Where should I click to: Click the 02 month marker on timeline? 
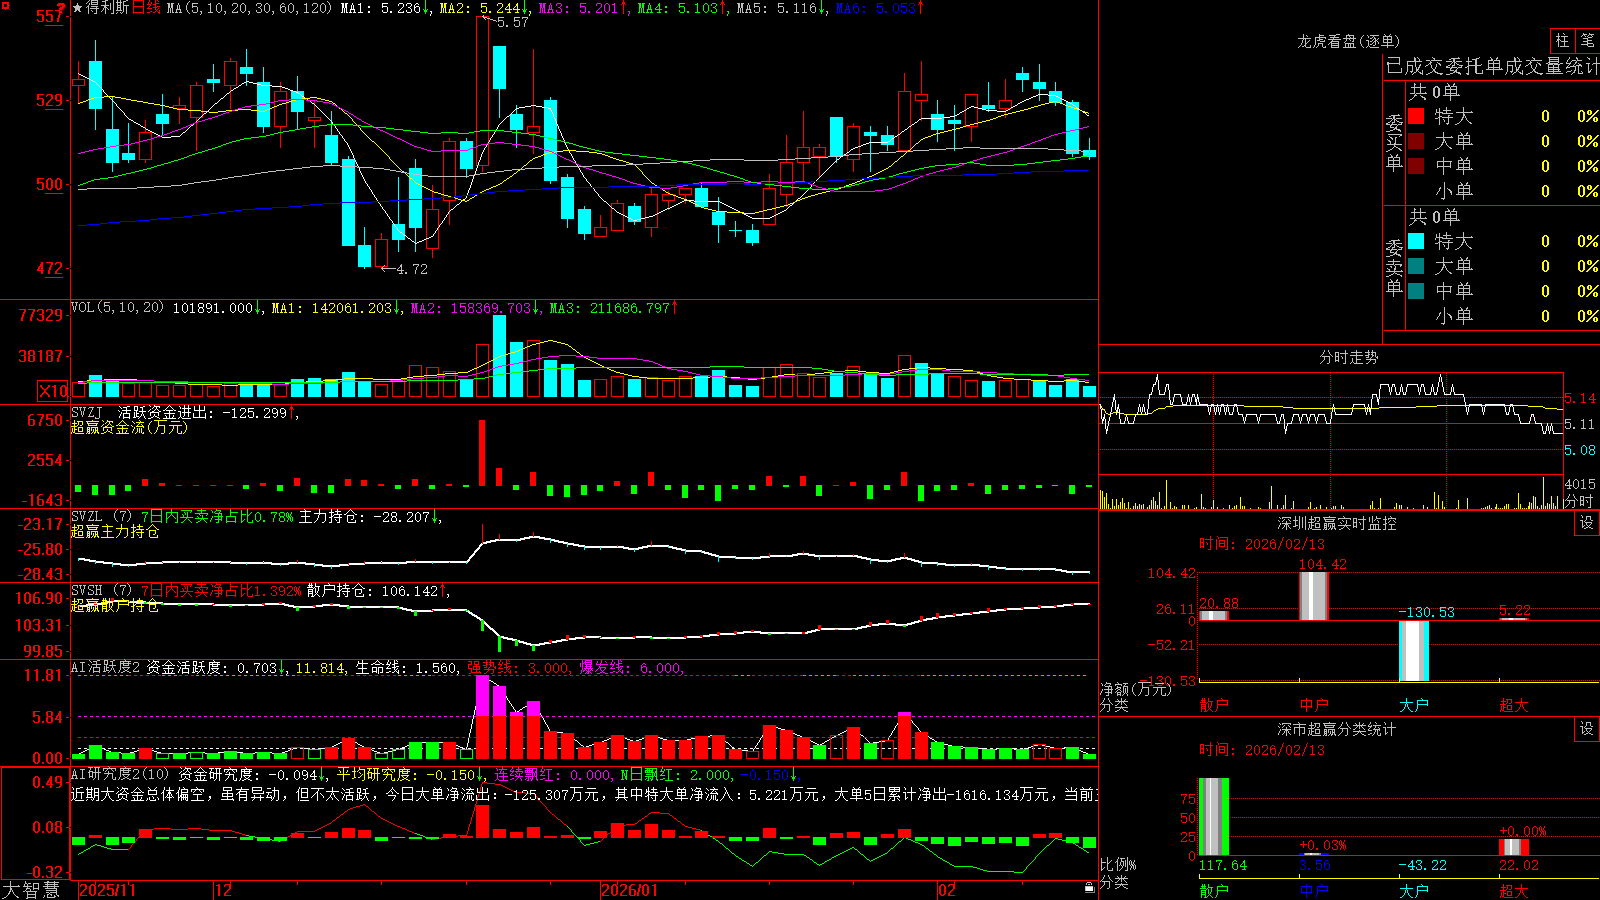pyautogui.click(x=946, y=890)
